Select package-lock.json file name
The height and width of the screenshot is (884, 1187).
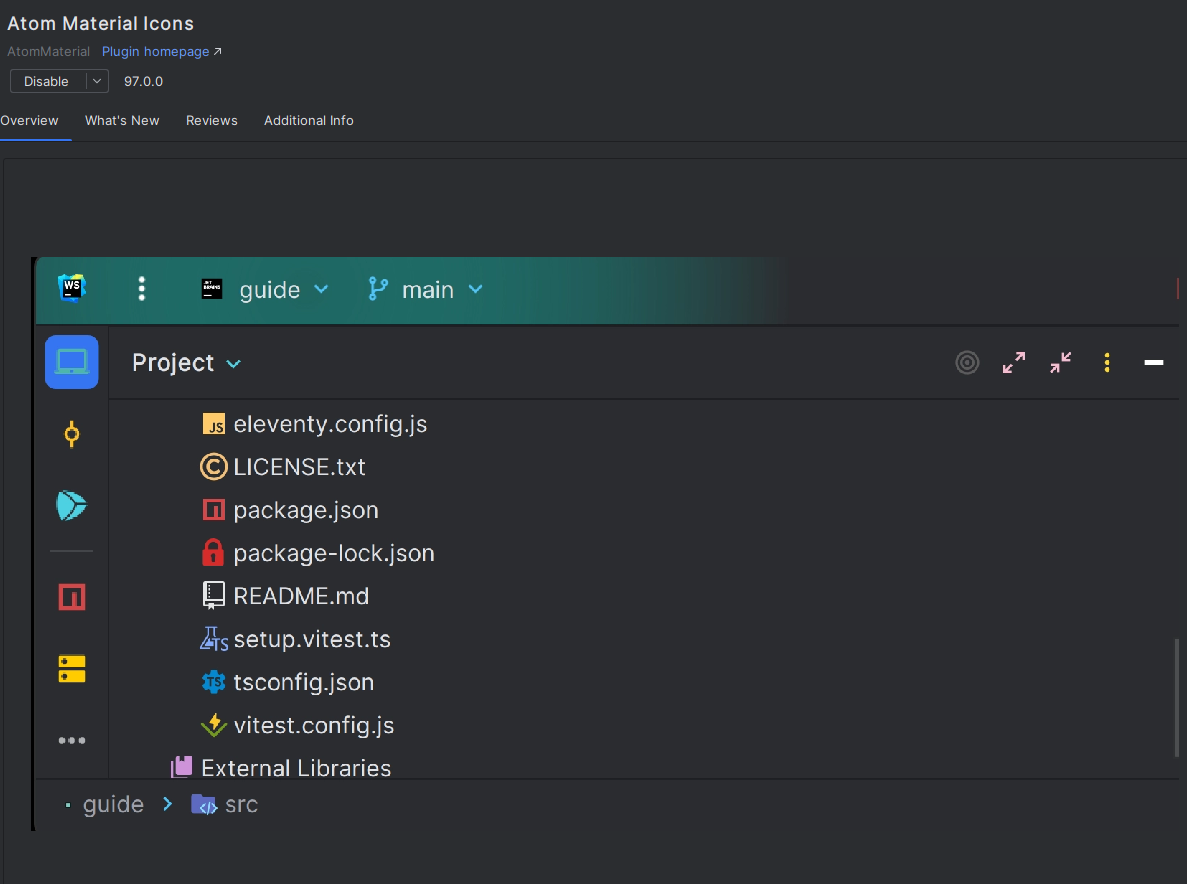point(334,553)
